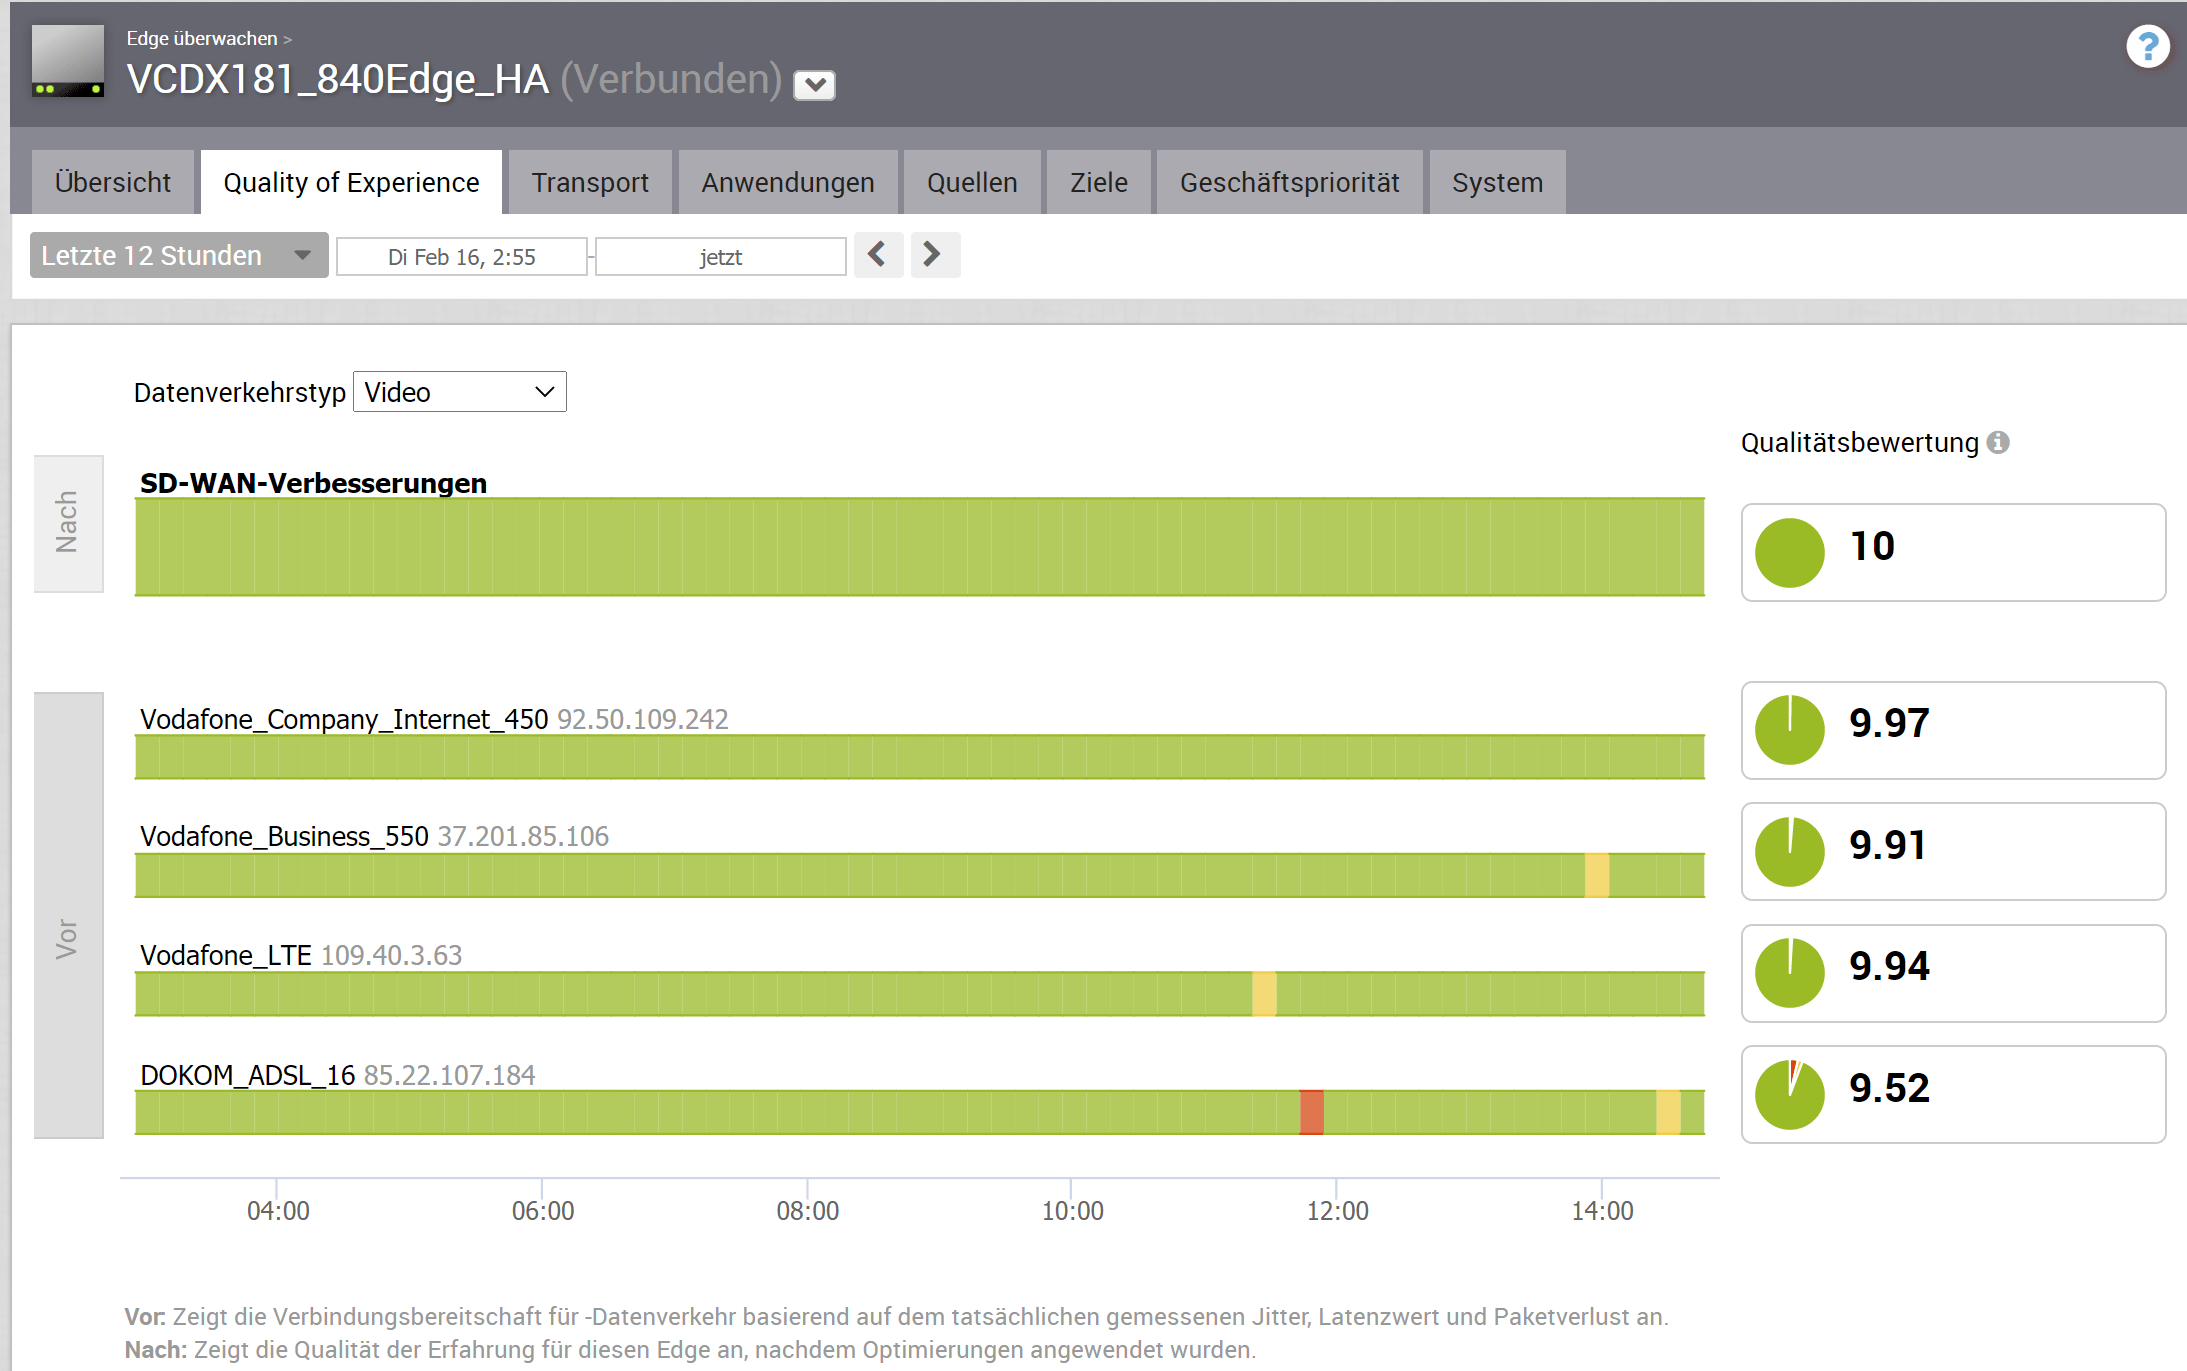Select the Übersicht tab
This screenshot has height=1371, width=2187.
(x=112, y=182)
